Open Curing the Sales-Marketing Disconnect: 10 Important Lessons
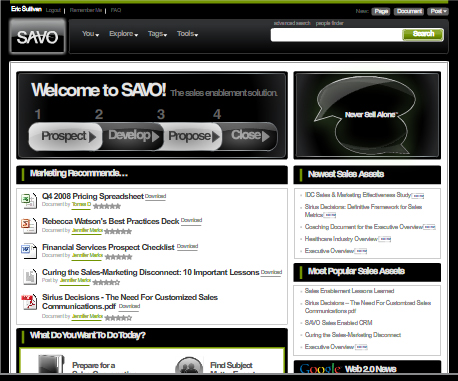 151,272
